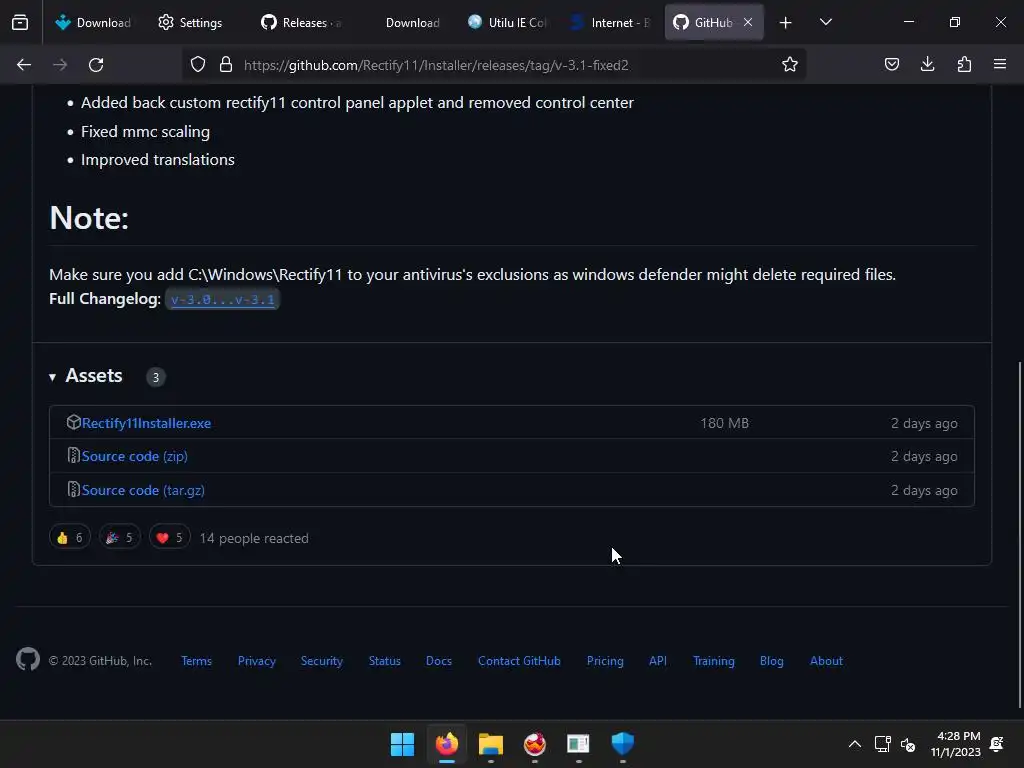Open the Security footer link
The image size is (1024, 768).
pyautogui.click(x=321, y=661)
